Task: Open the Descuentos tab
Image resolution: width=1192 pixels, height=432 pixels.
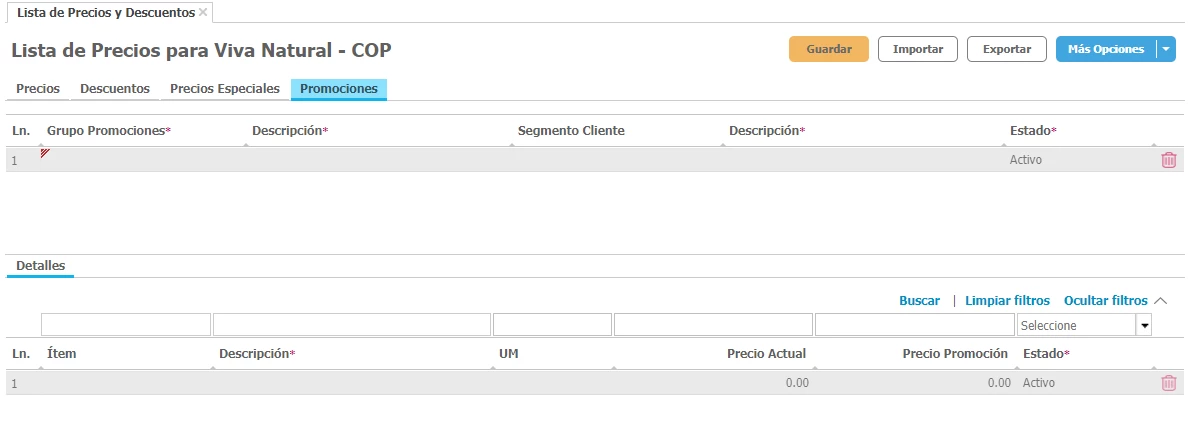Action: 115,89
